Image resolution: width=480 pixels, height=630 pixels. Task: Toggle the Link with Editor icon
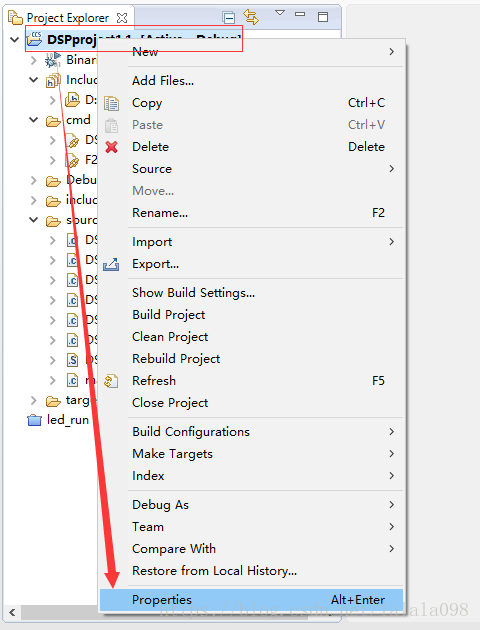click(251, 17)
